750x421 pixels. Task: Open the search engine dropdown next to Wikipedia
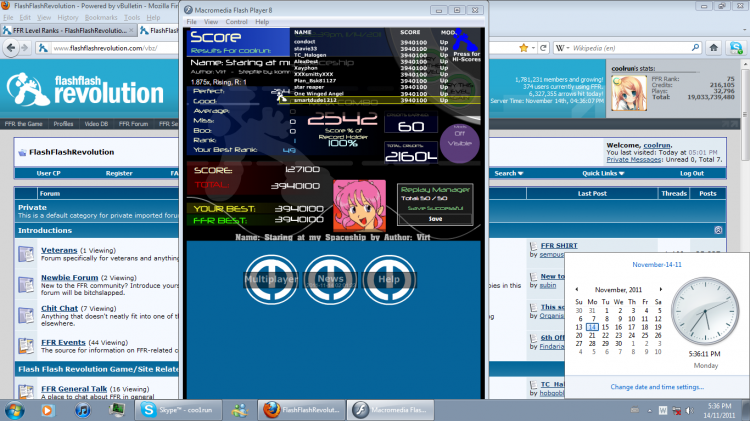click(x=562, y=48)
